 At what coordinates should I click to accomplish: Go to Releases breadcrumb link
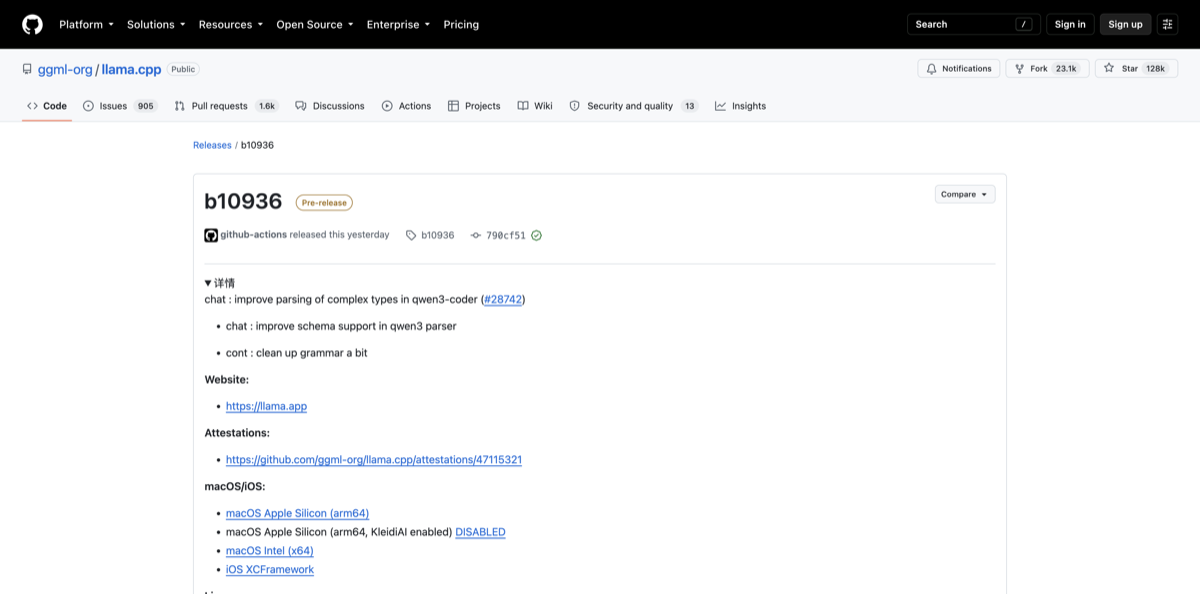click(x=212, y=145)
